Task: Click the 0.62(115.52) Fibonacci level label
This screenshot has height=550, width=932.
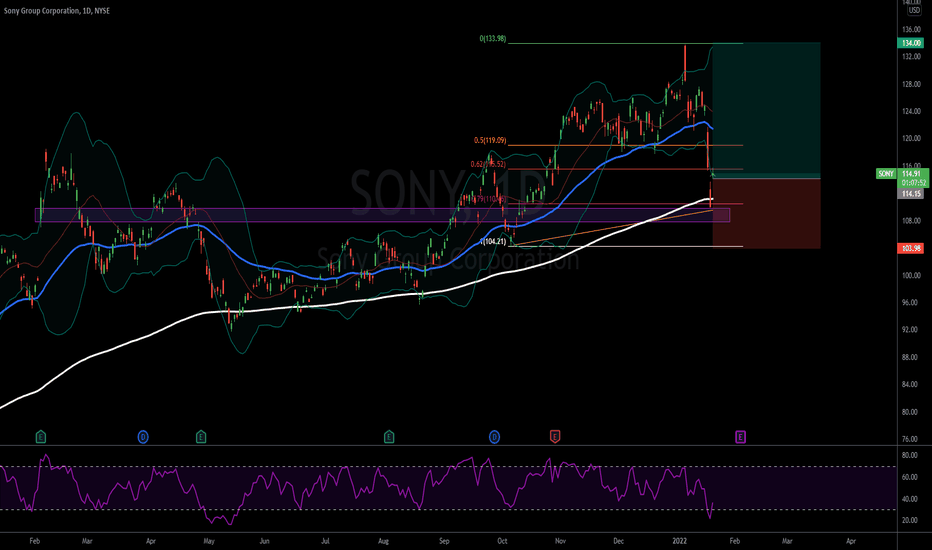Action: 488,164
